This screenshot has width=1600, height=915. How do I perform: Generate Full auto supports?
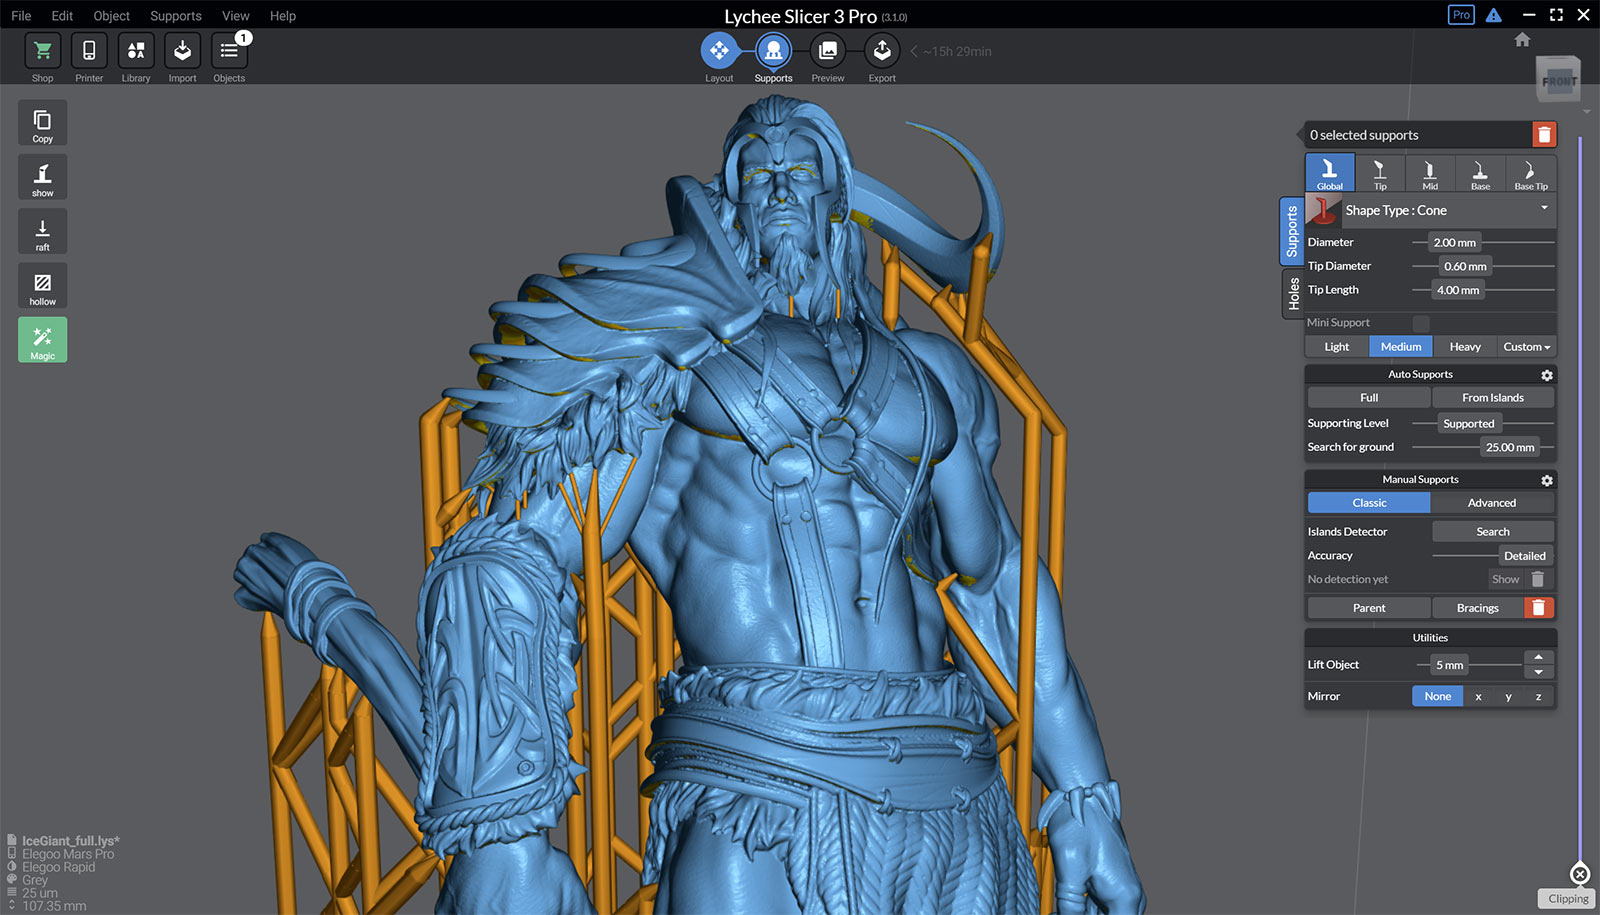point(1369,398)
